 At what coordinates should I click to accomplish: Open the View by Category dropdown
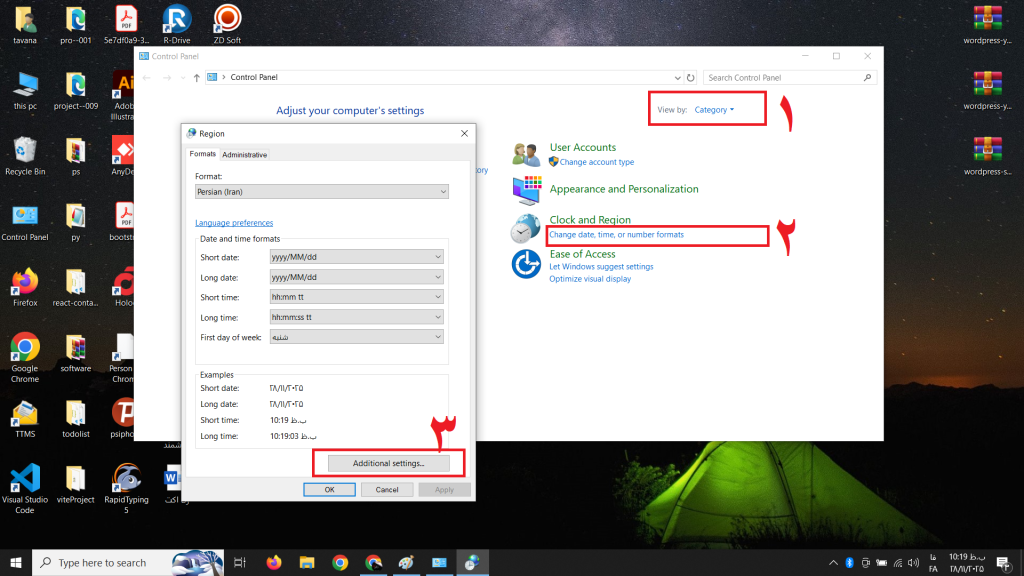point(714,110)
